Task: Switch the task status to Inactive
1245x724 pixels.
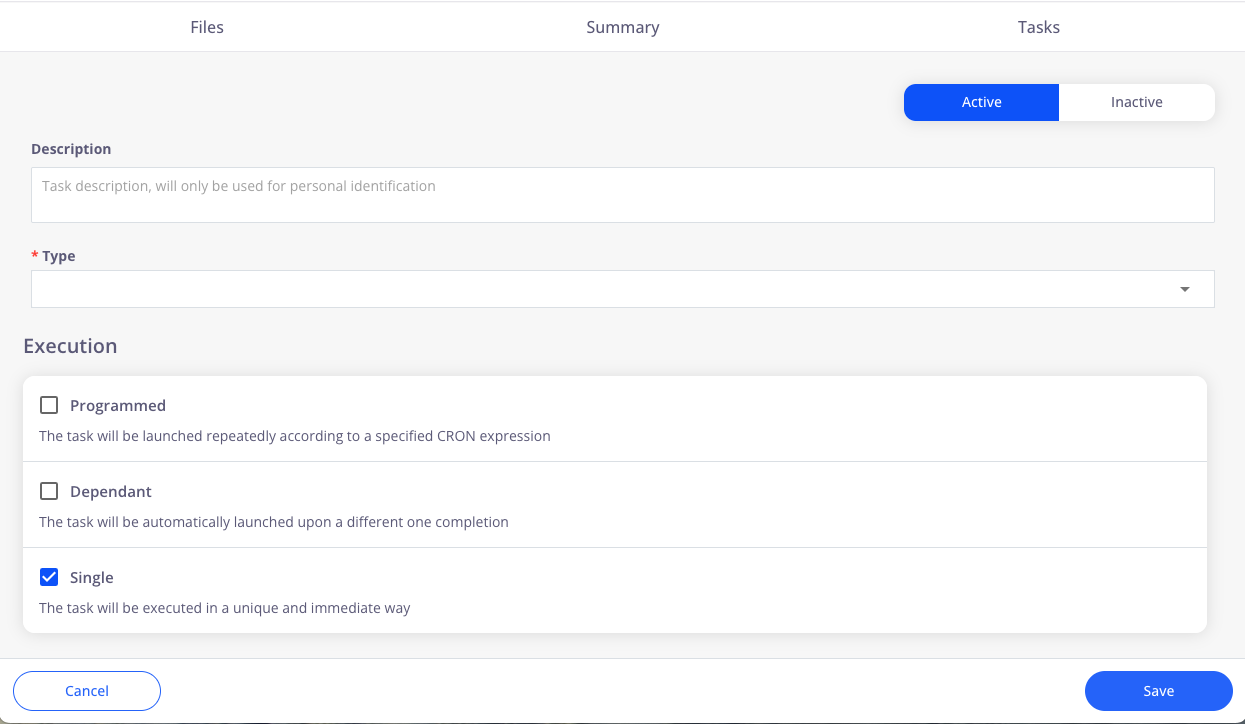Action: tap(1136, 102)
